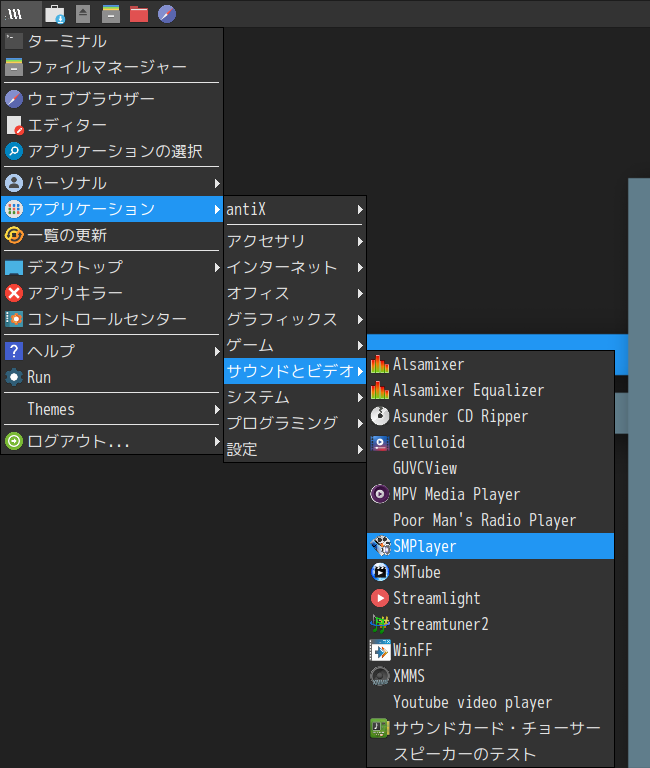Screen dimensions: 650x768
Task: Click the SMTube app icon
Action: click(x=380, y=572)
